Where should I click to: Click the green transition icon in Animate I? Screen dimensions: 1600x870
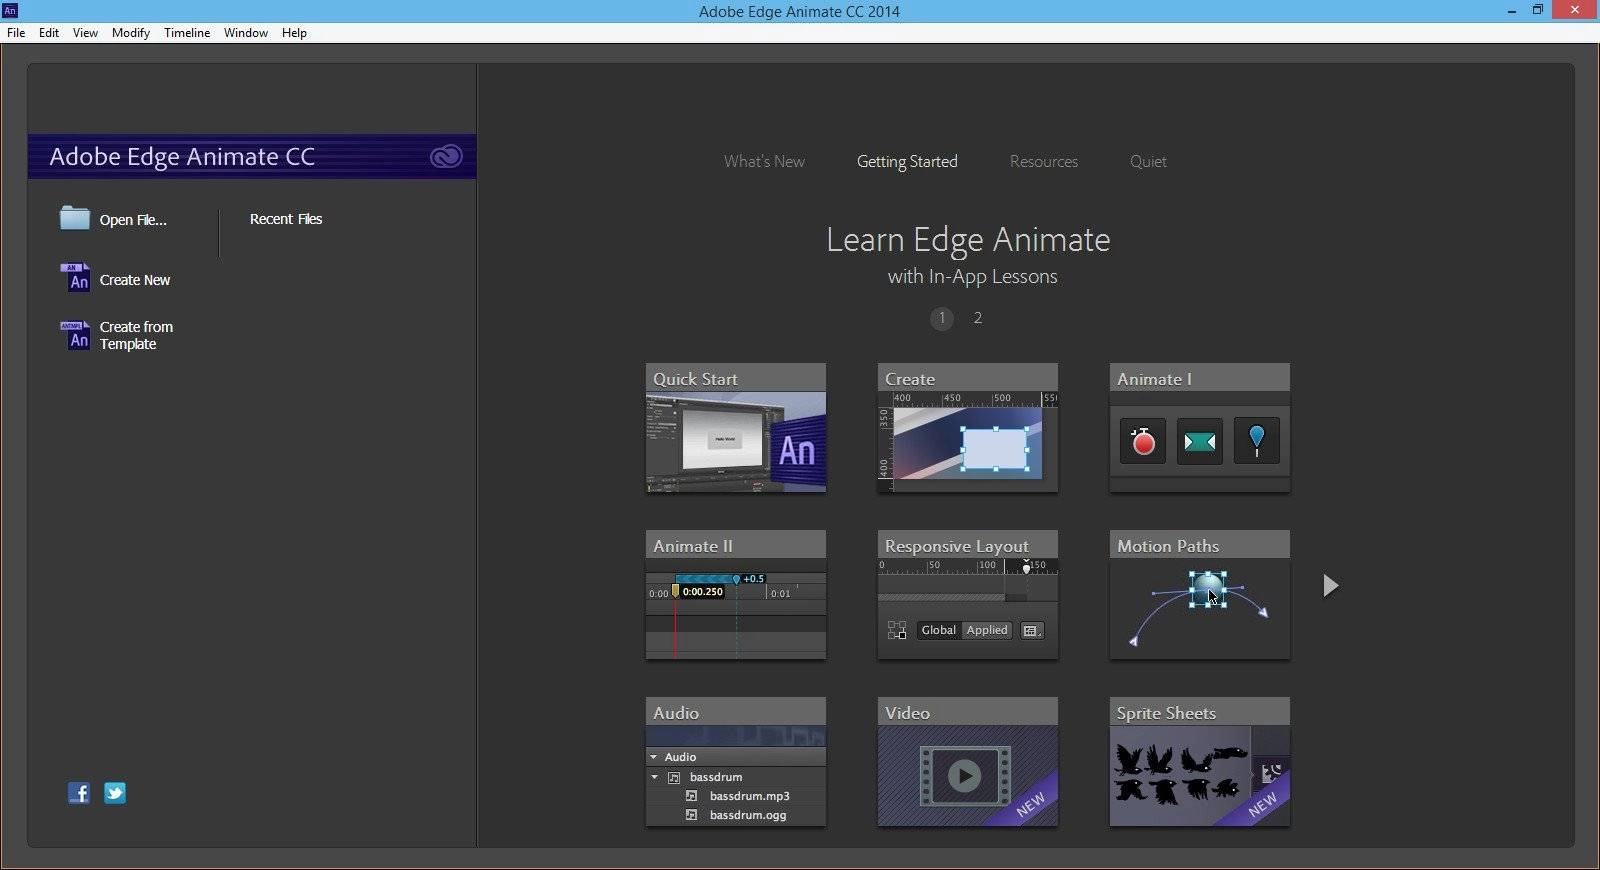click(x=1200, y=441)
